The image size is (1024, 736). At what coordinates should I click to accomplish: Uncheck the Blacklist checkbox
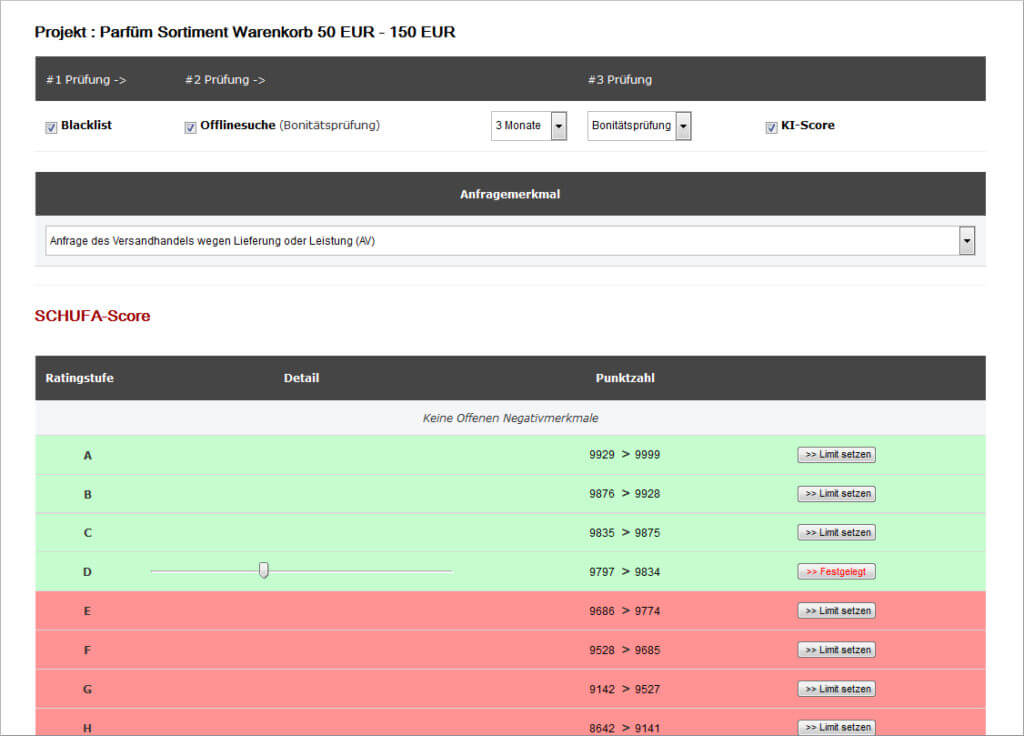(x=51, y=128)
